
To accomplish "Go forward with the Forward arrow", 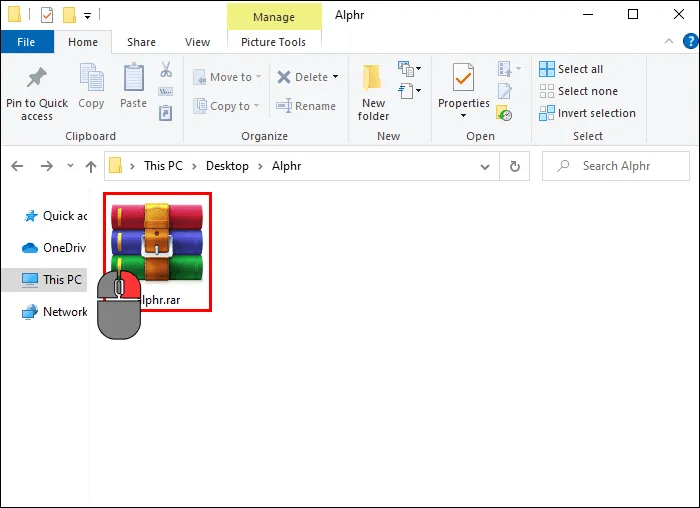I will click(x=46, y=166).
